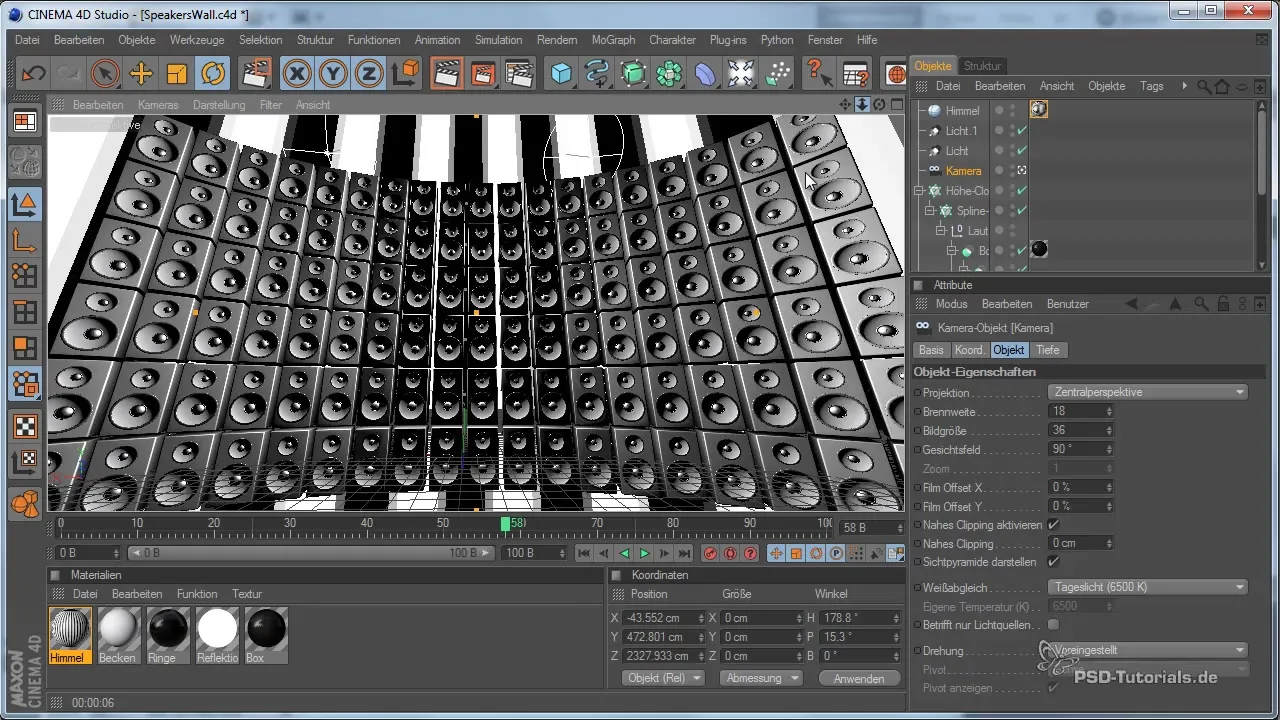Select the polygons mode icon
Viewport: 1280px width, 720px height.
click(25, 347)
